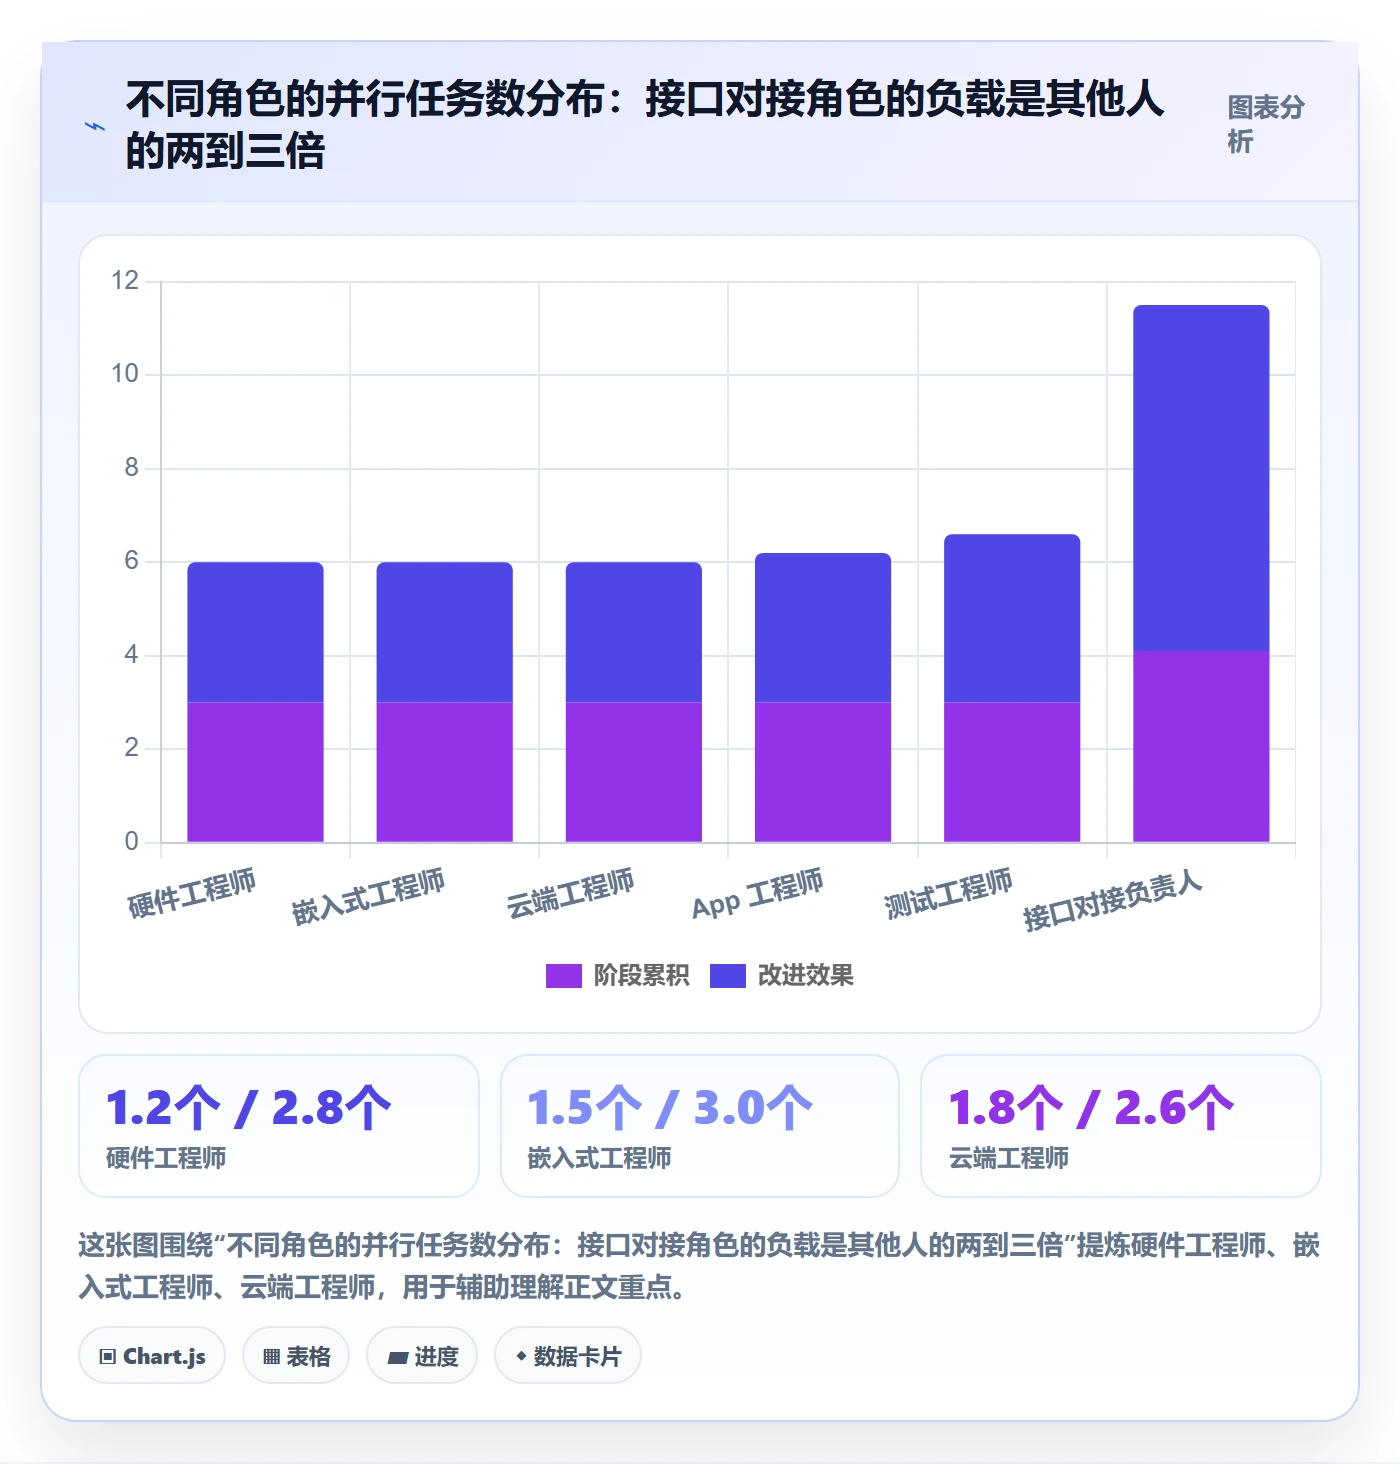Click the 接口对接负责人 x-axis label

coord(1112,900)
